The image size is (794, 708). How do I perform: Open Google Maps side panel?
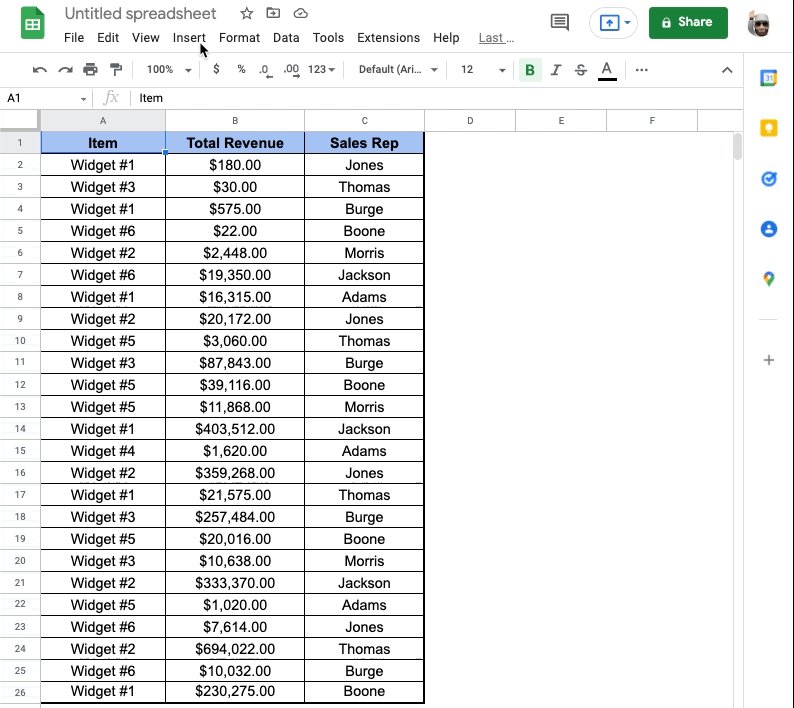click(769, 279)
